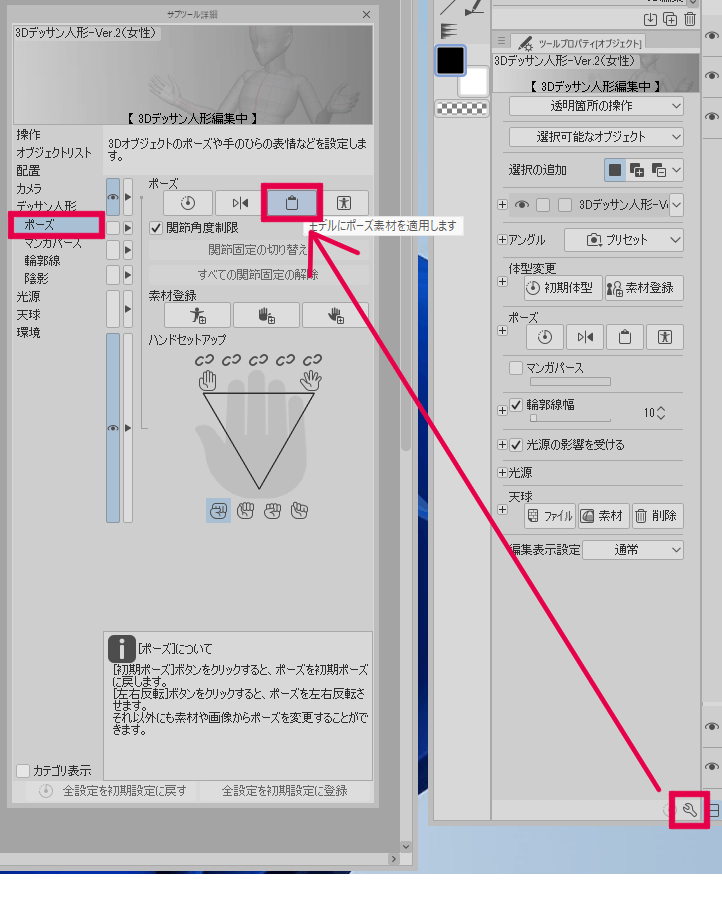
Task: Click 輪郭線幅 value stepper arrows
Action: [661, 413]
